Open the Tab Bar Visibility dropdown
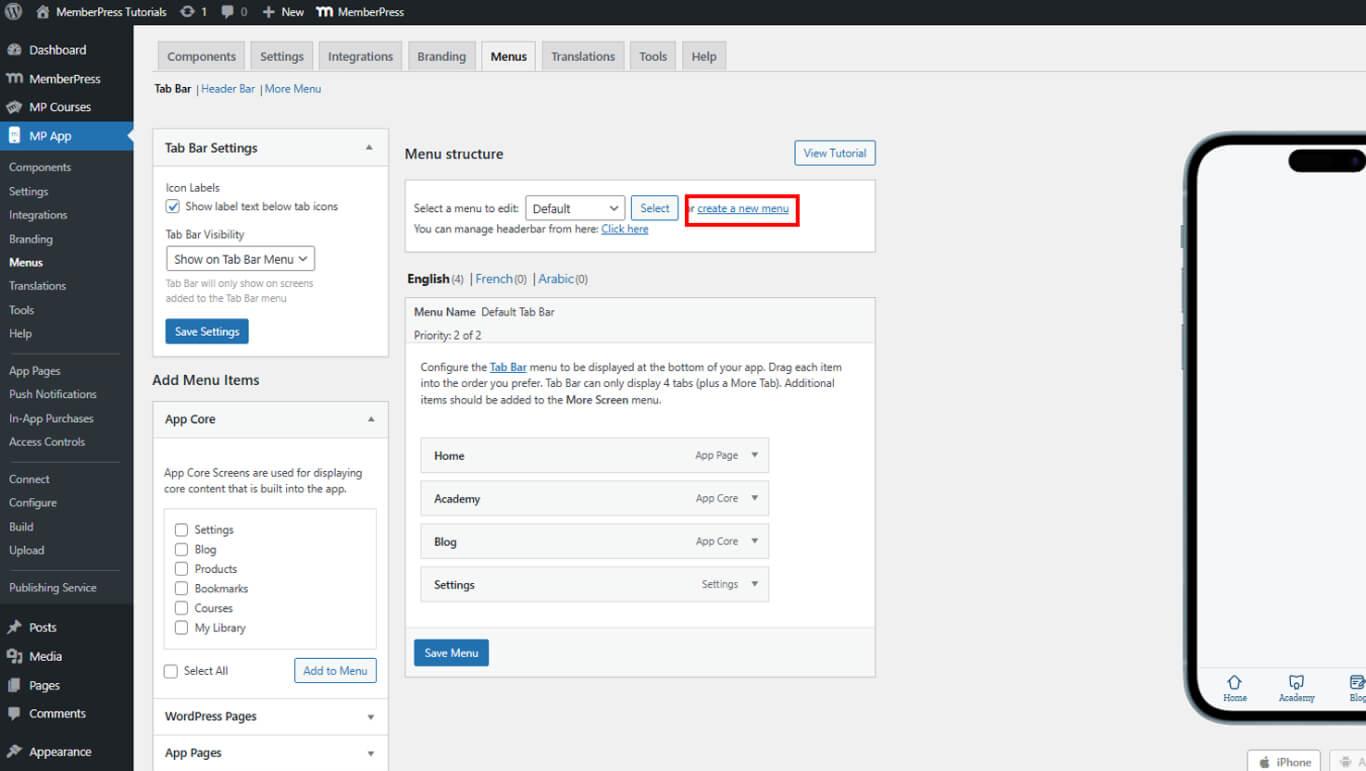The height and width of the screenshot is (771, 1366). [240, 259]
